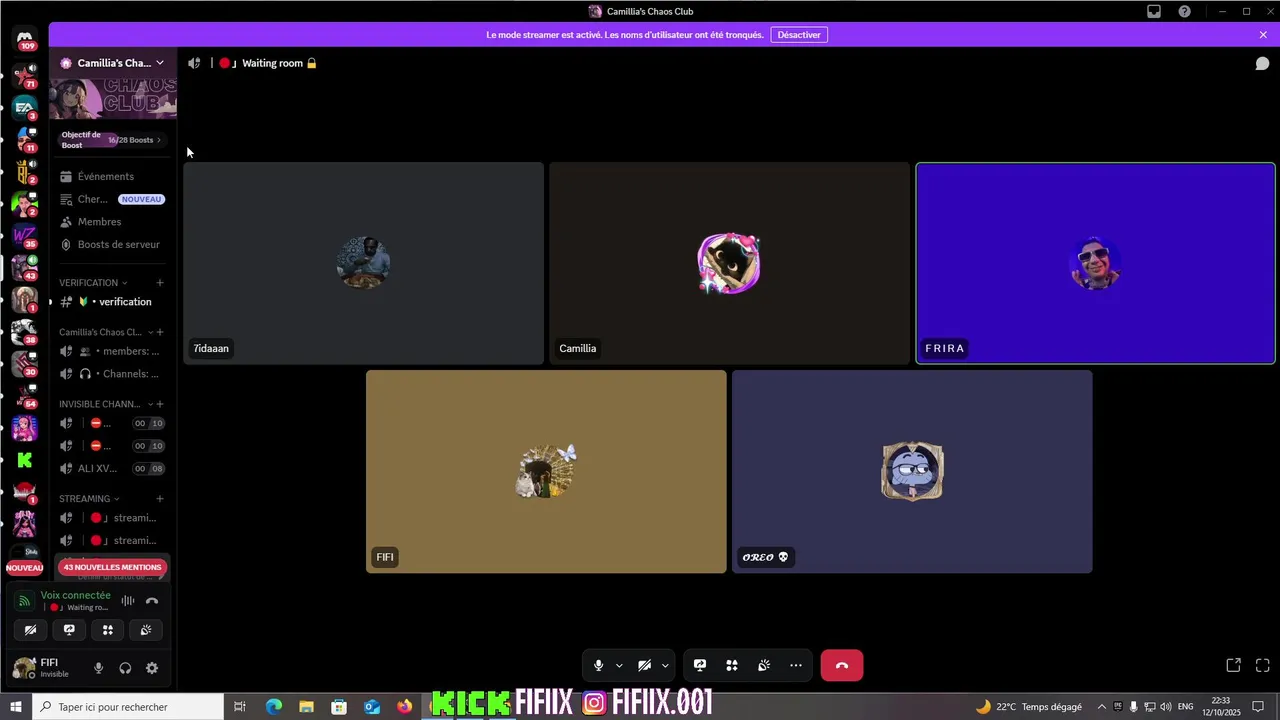
Task: Join the Channels: voice channel
Action: (x=111, y=374)
